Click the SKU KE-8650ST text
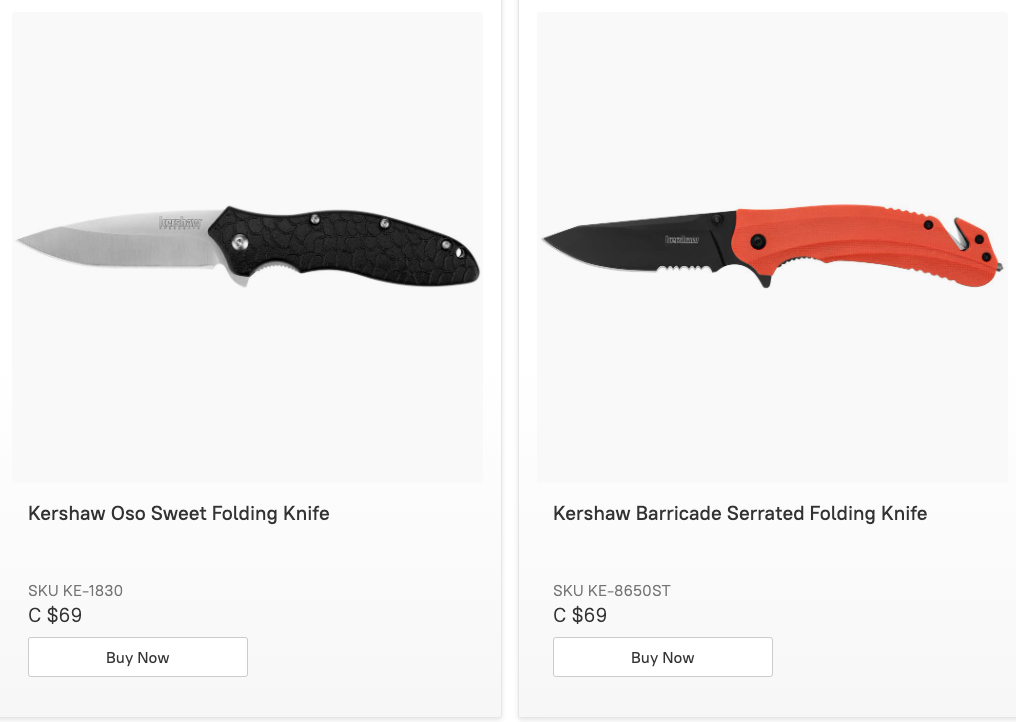1016x722 pixels. [x=612, y=591]
